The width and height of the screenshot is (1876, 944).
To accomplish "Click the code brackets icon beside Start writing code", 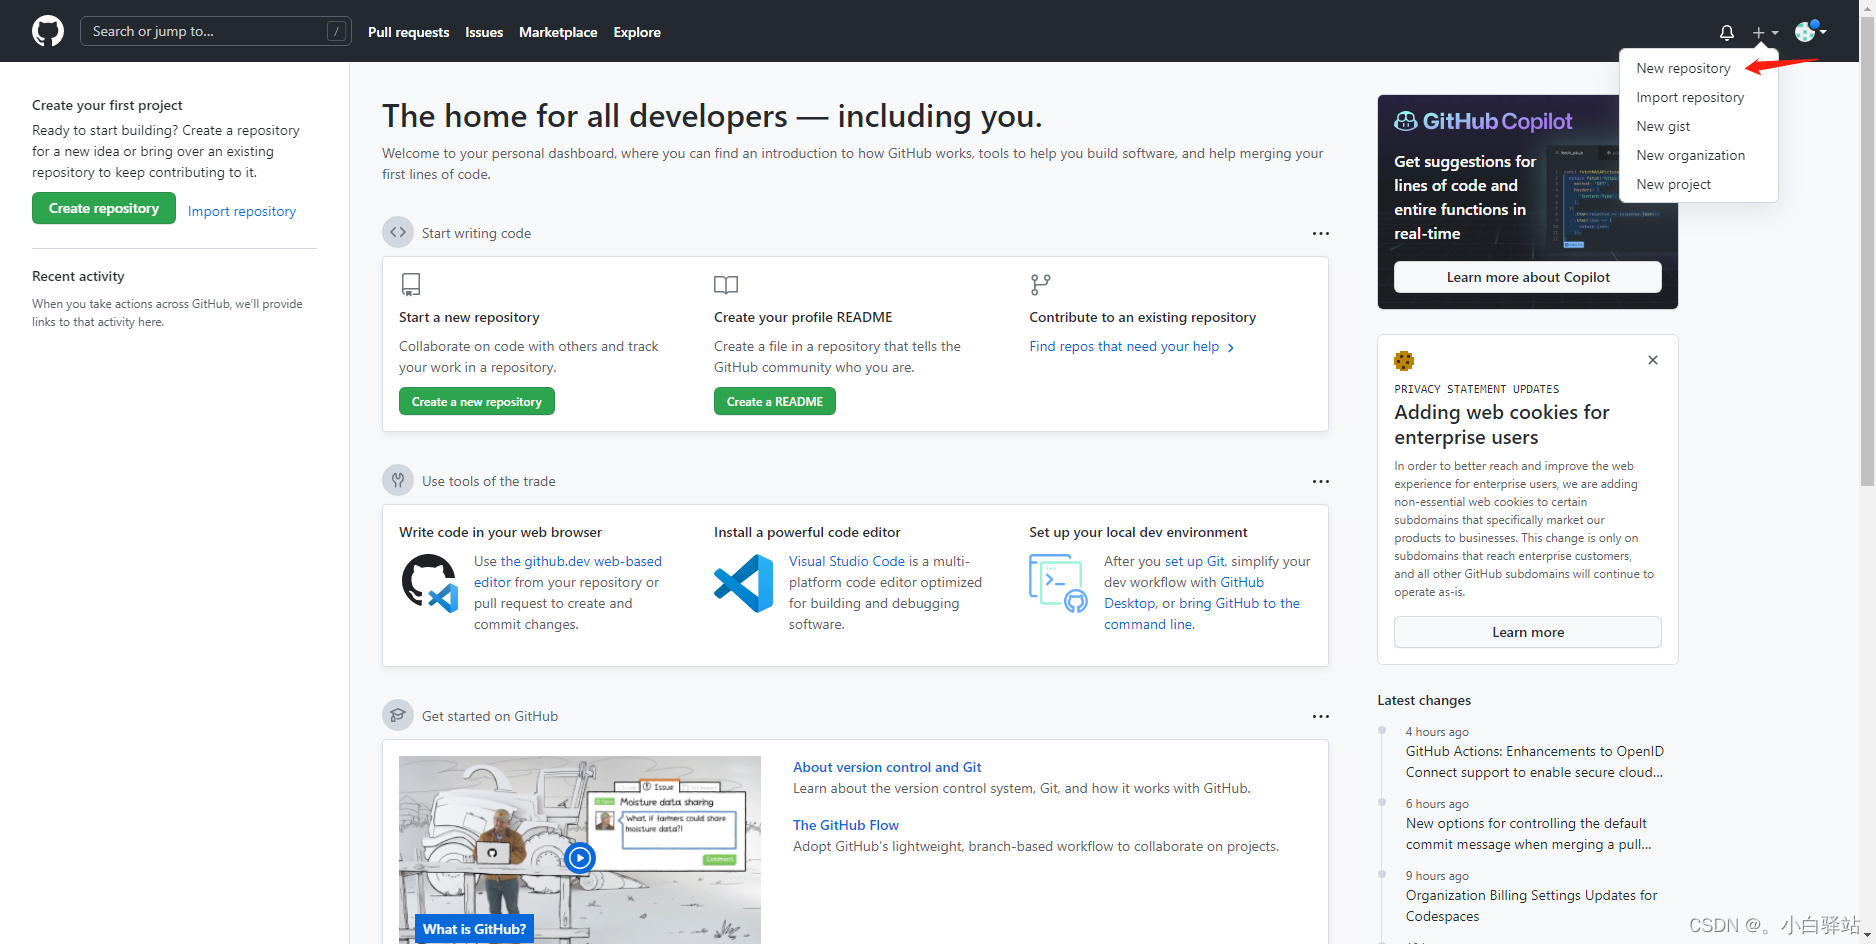I will (397, 231).
